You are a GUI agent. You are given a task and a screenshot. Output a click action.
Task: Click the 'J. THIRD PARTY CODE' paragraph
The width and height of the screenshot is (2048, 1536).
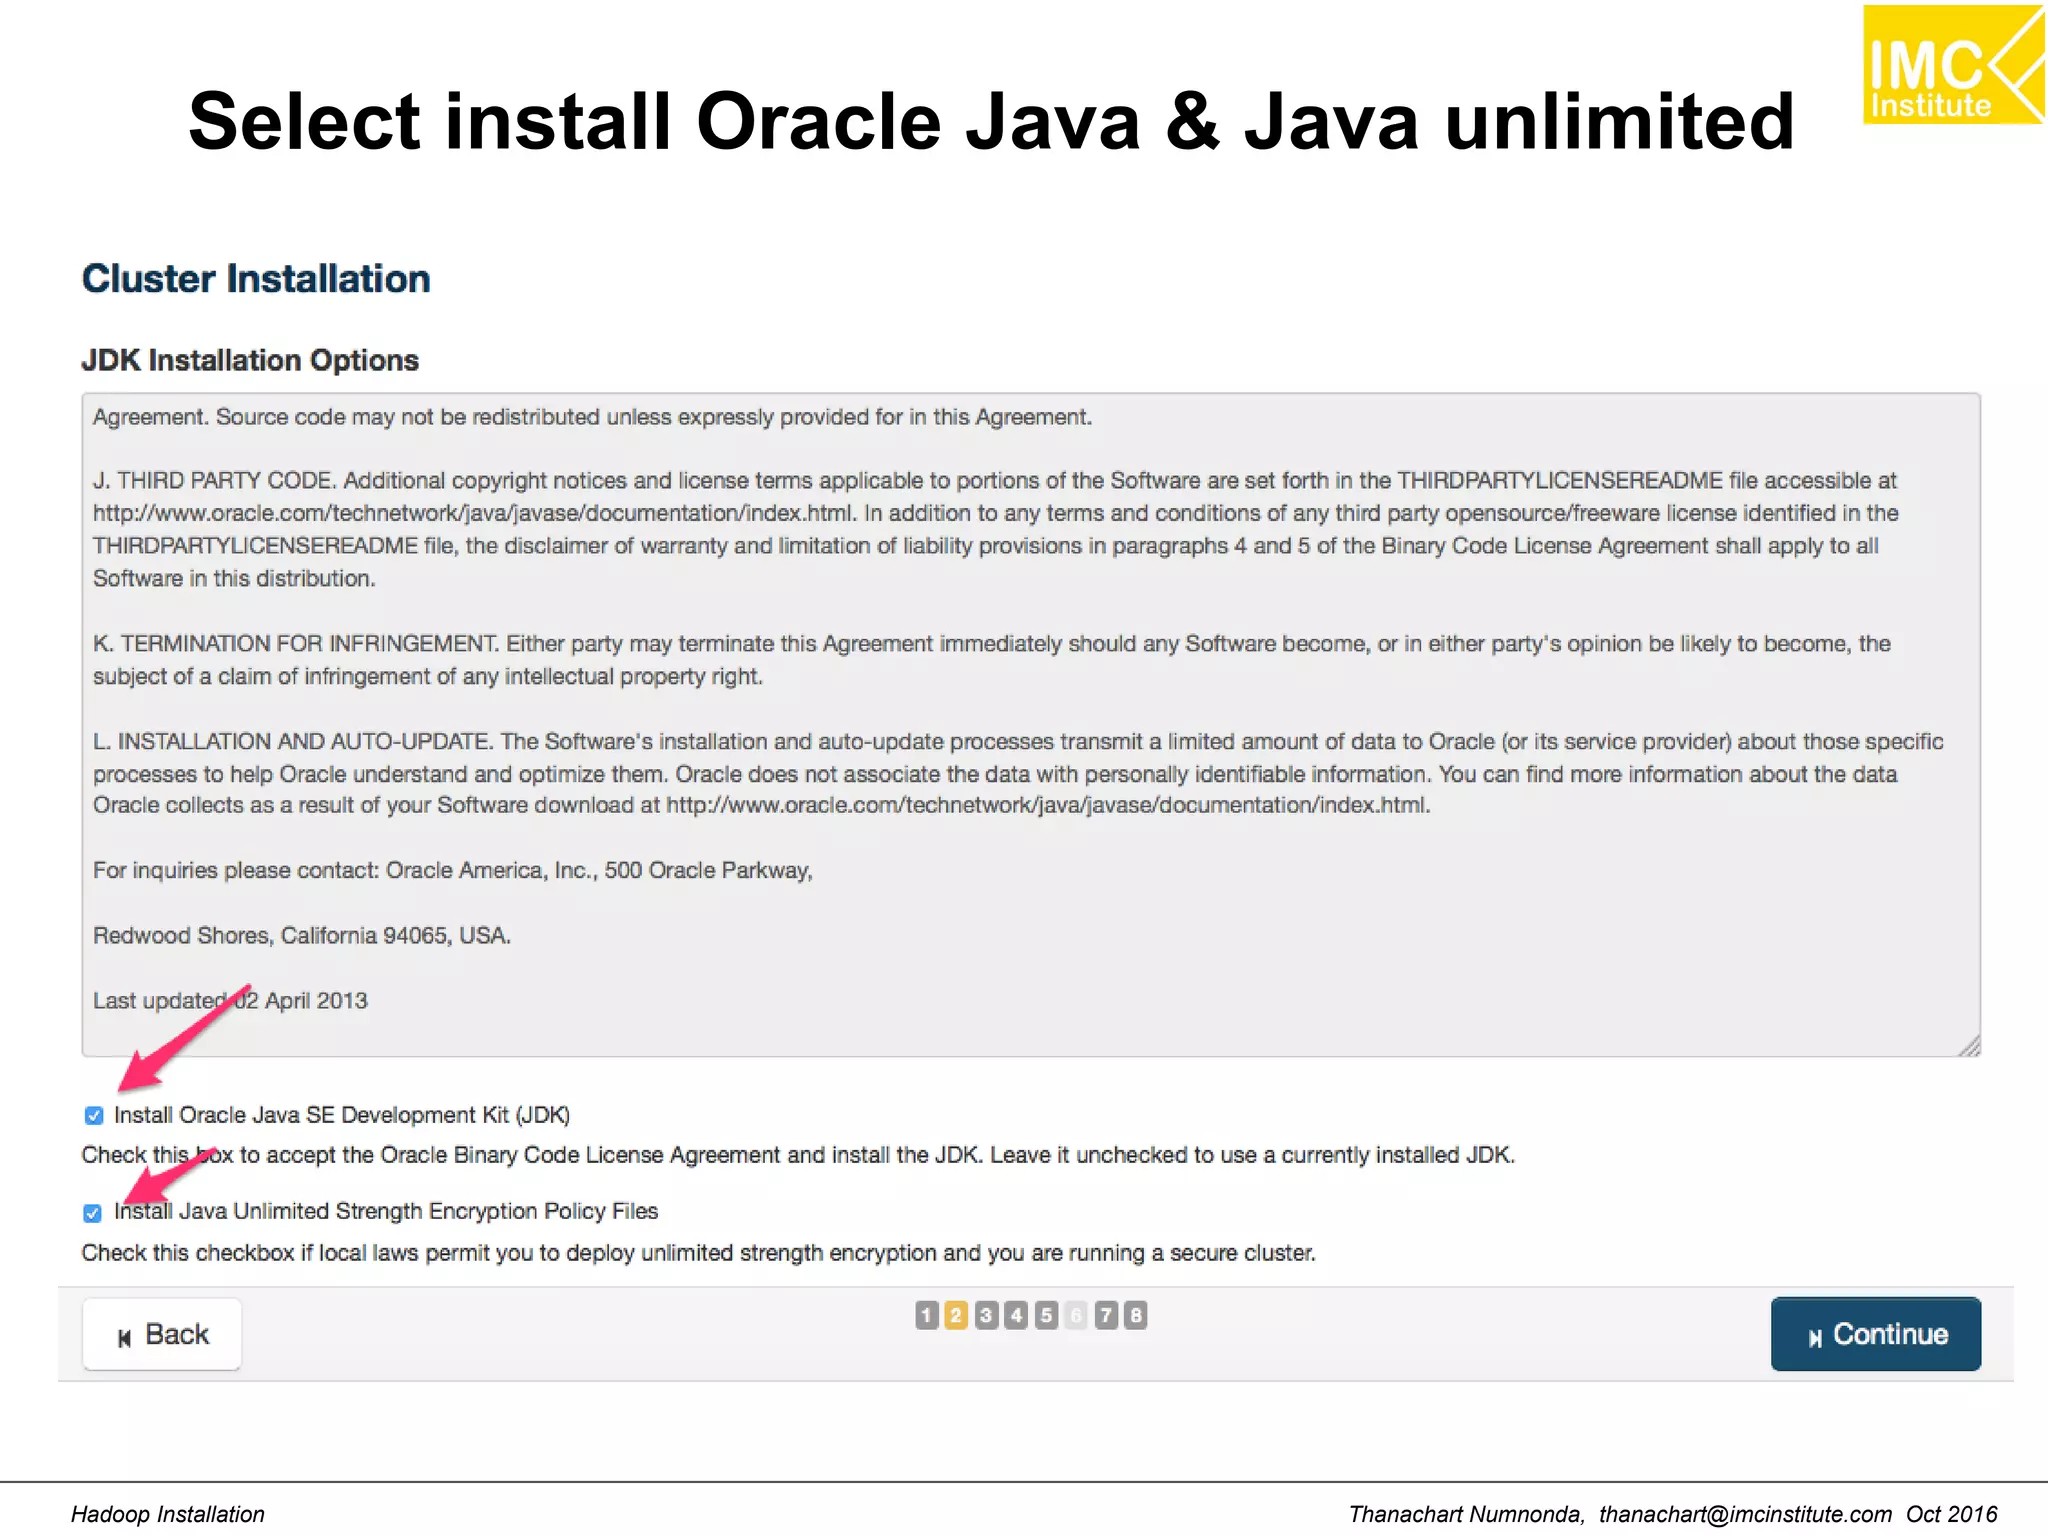(996, 530)
